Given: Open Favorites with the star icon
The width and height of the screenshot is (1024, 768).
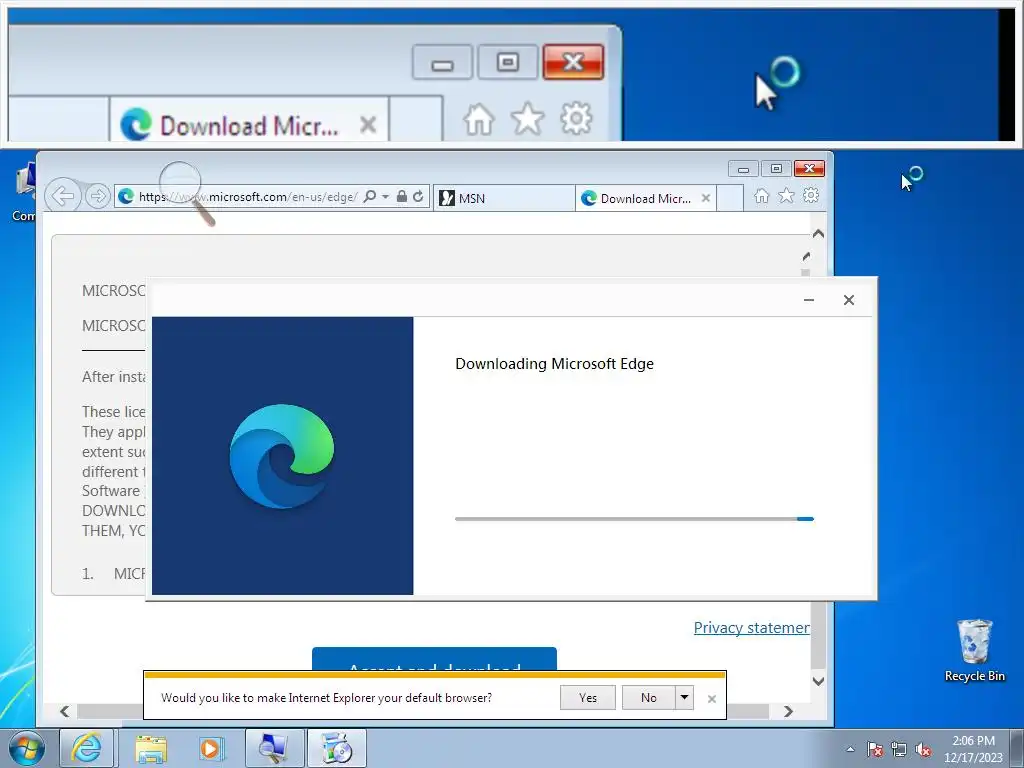Looking at the screenshot, I should click(786, 195).
